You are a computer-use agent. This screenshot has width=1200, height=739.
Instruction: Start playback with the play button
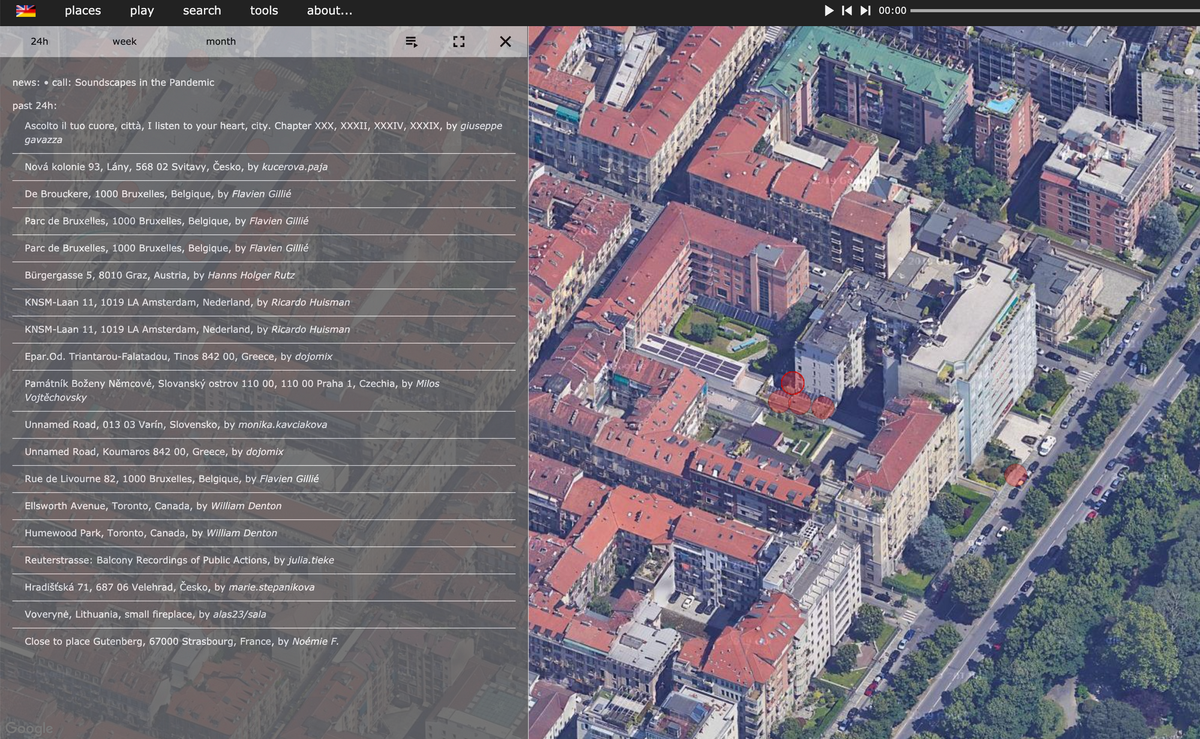coord(829,11)
